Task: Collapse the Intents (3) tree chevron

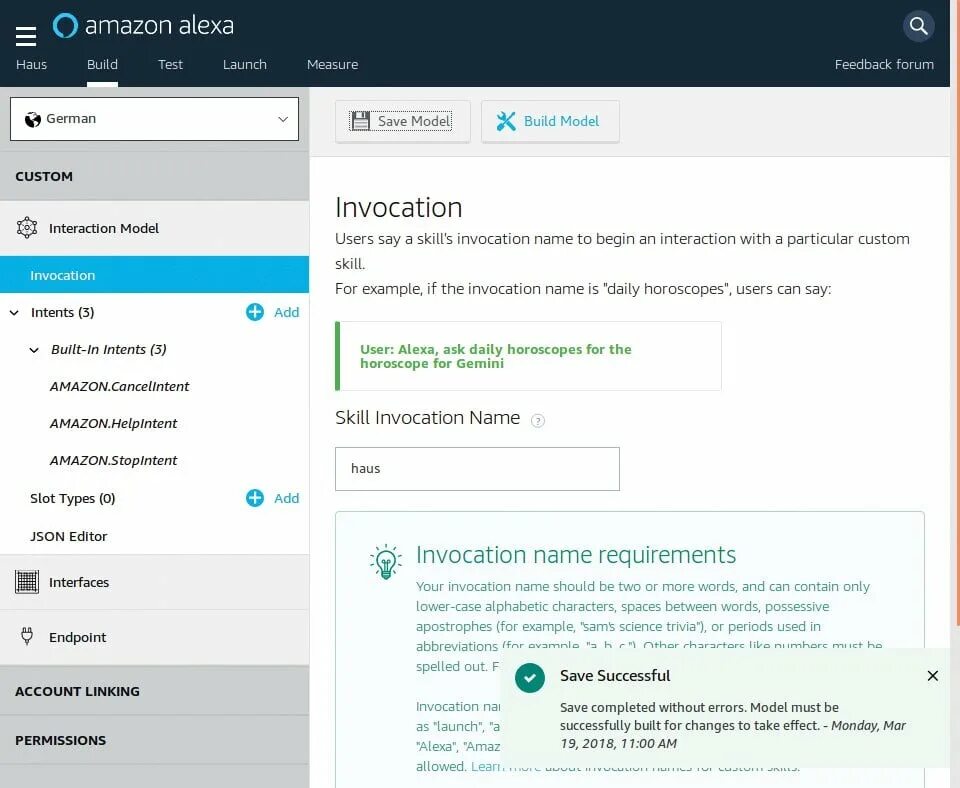Action: (x=14, y=313)
